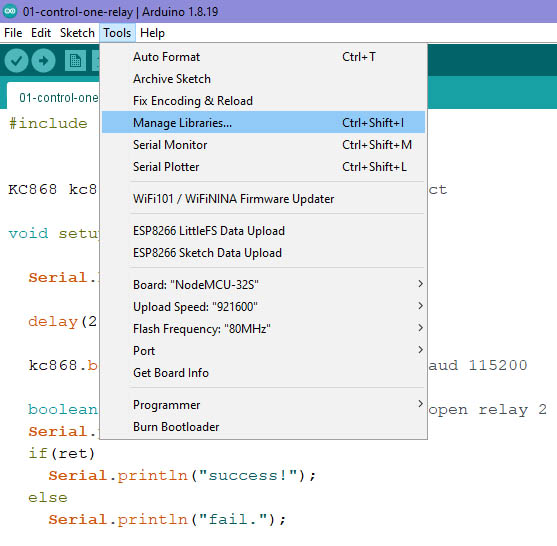This screenshot has height=546, width=557.
Task: Click the Arduino logo in title bar
Action: point(10,11)
